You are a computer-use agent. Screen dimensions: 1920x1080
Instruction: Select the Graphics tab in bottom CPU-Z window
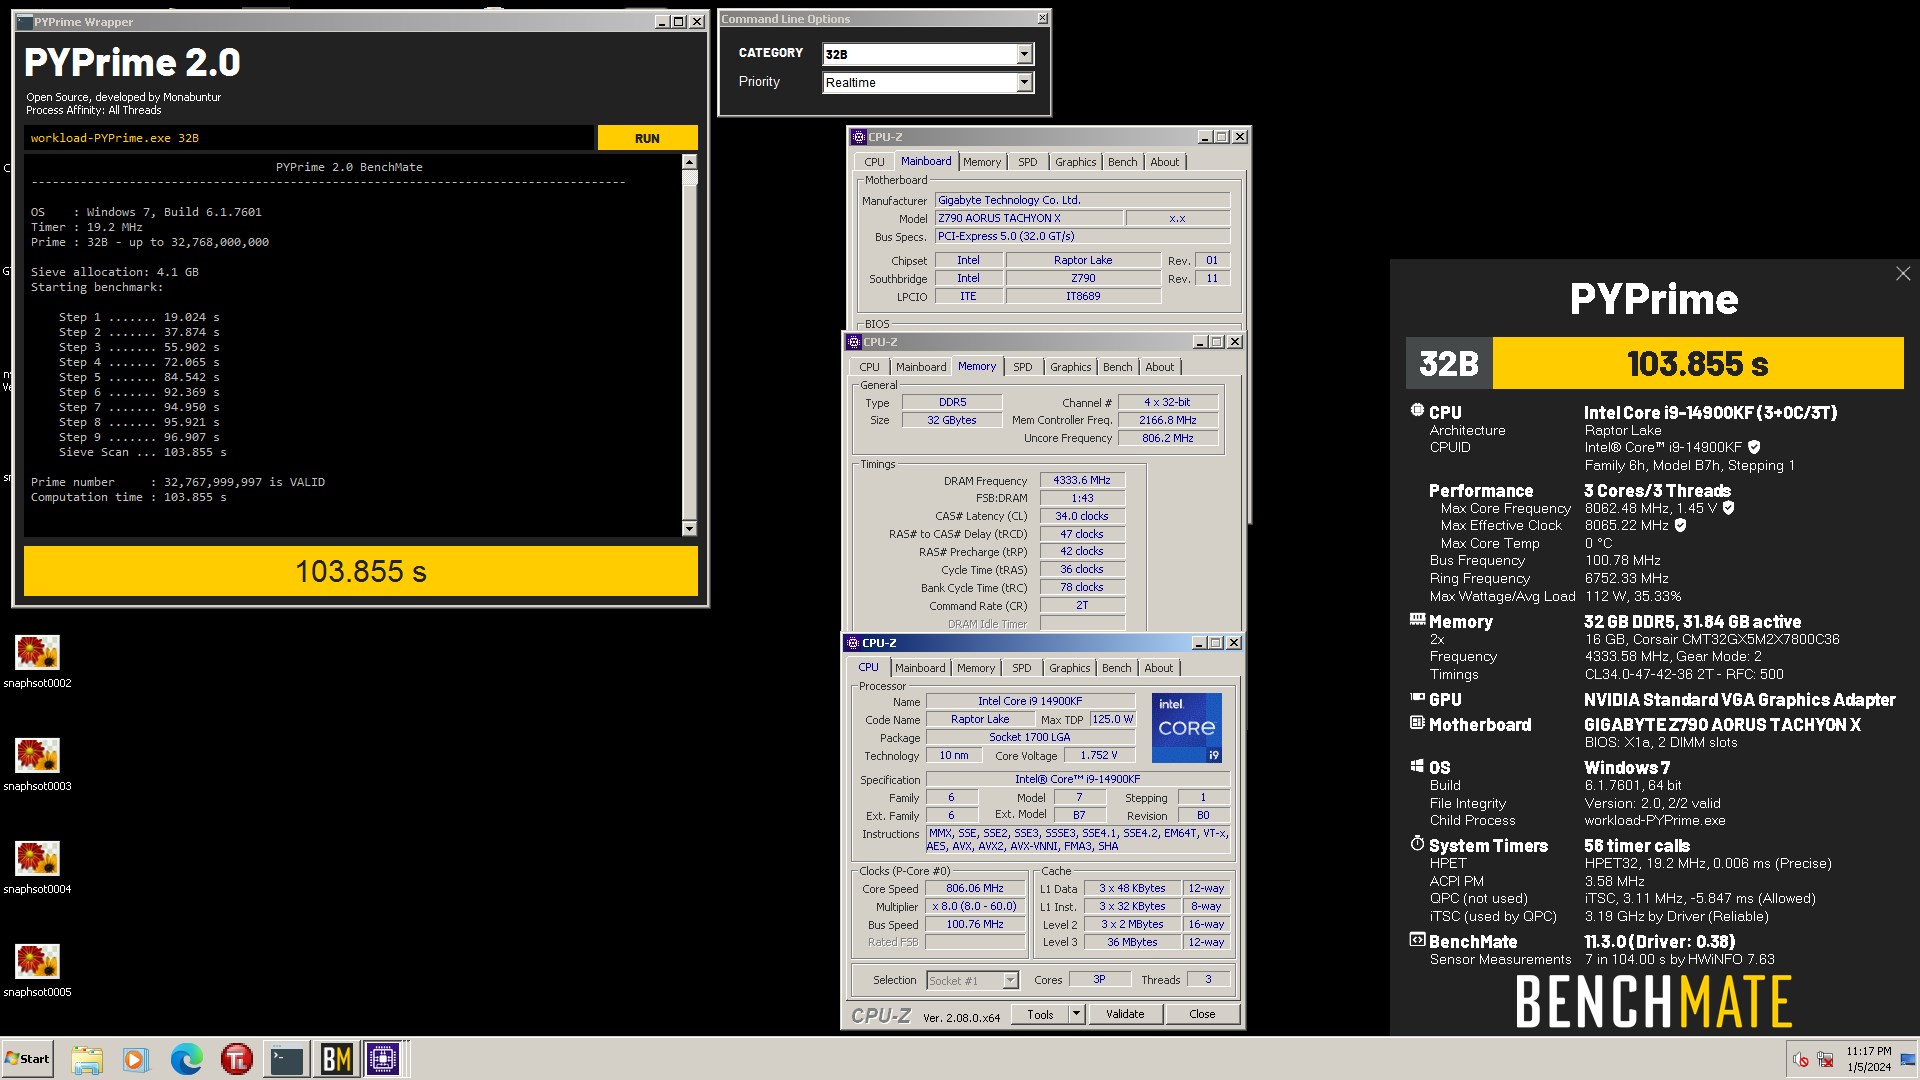pyautogui.click(x=1070, y=668)
